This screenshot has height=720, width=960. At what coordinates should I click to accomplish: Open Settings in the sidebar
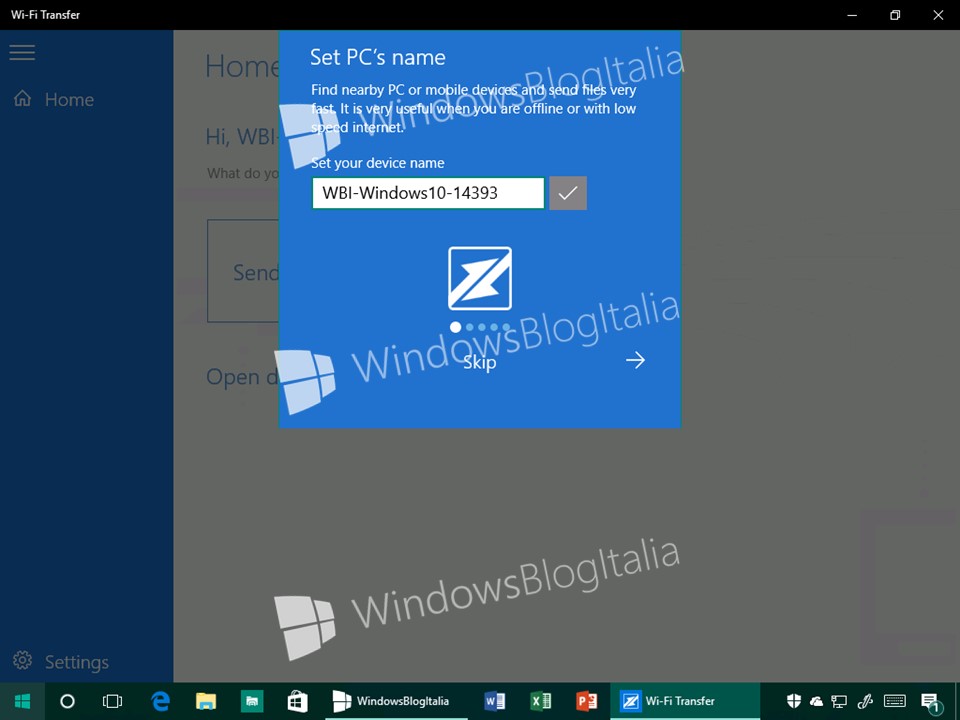coord(61,661)
